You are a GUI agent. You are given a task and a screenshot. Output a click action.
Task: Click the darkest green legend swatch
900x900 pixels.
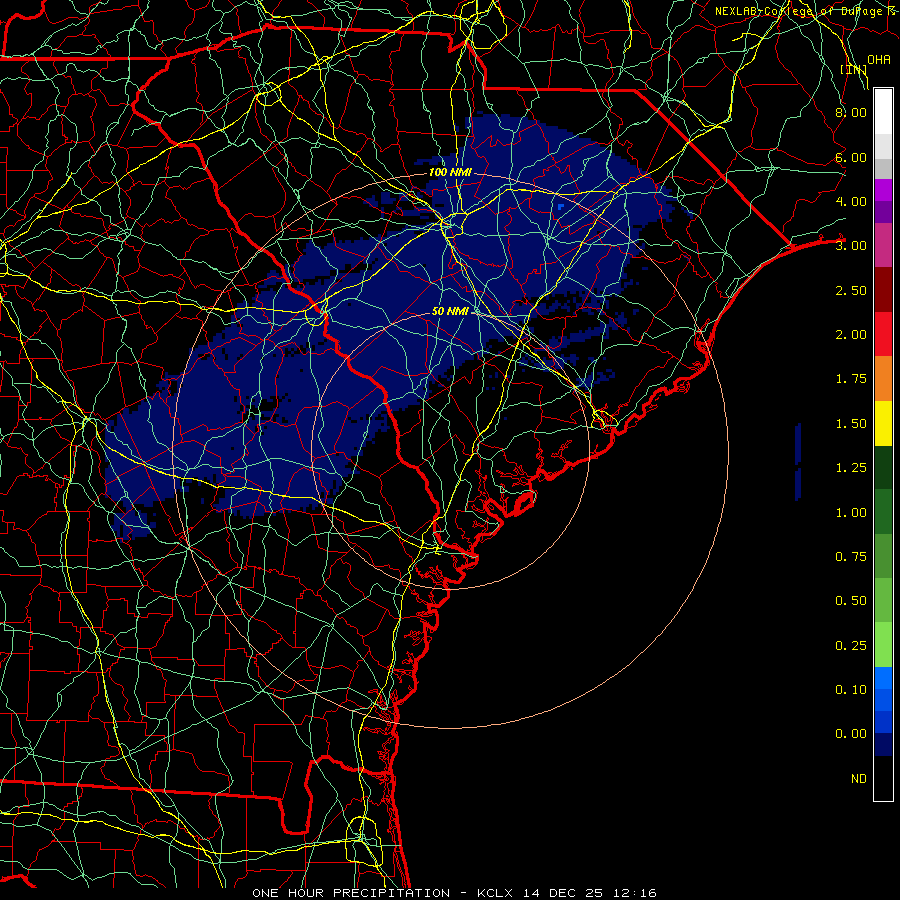[x=883, y=468]
